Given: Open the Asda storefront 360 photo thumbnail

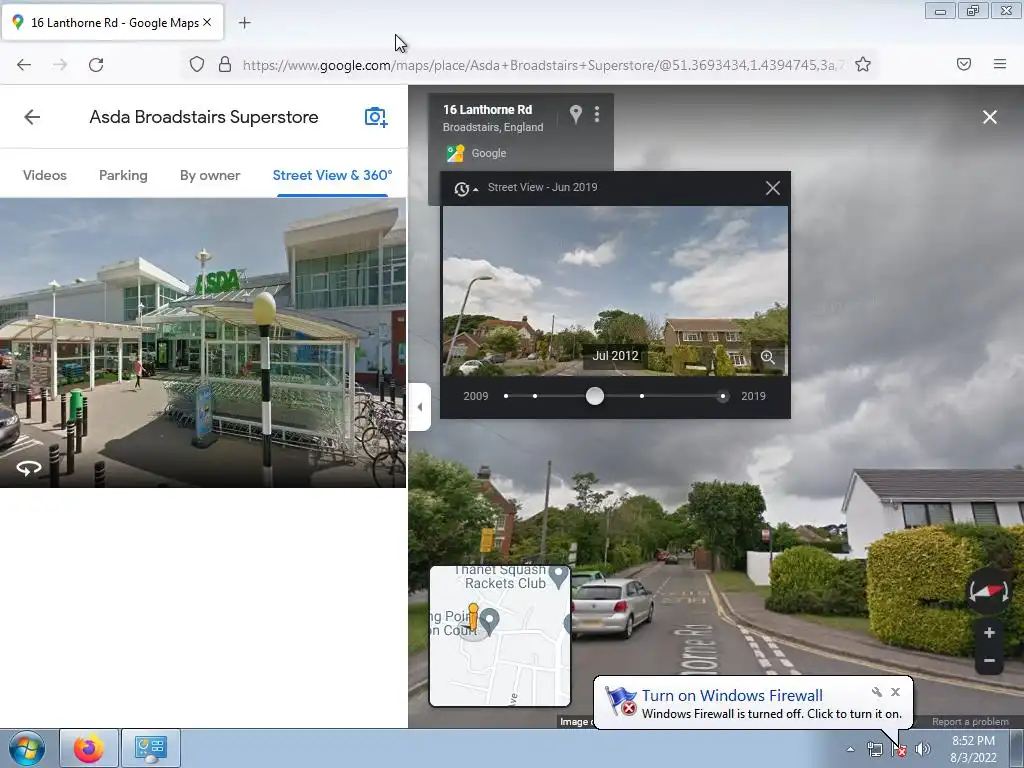Looking at the screenshot, I should (x=202, y=342).
